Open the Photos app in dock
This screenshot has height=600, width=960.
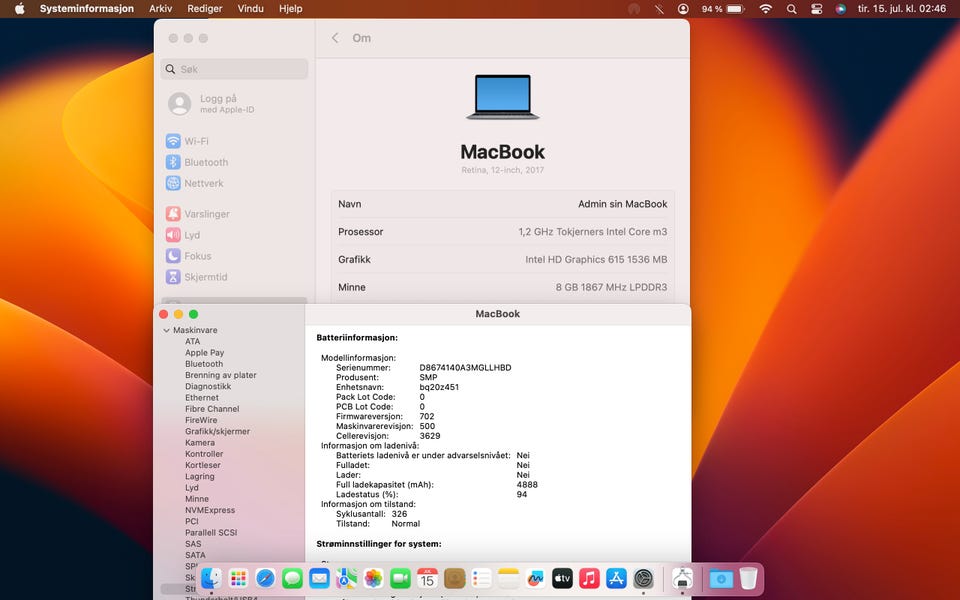click(x=373, y=578)
